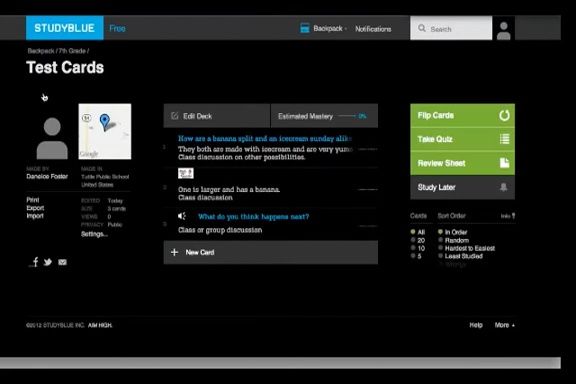This screenshot has width=576, height=384.
Task: Go to 7th Grade breadcrumb
Action: click(72, 51)
